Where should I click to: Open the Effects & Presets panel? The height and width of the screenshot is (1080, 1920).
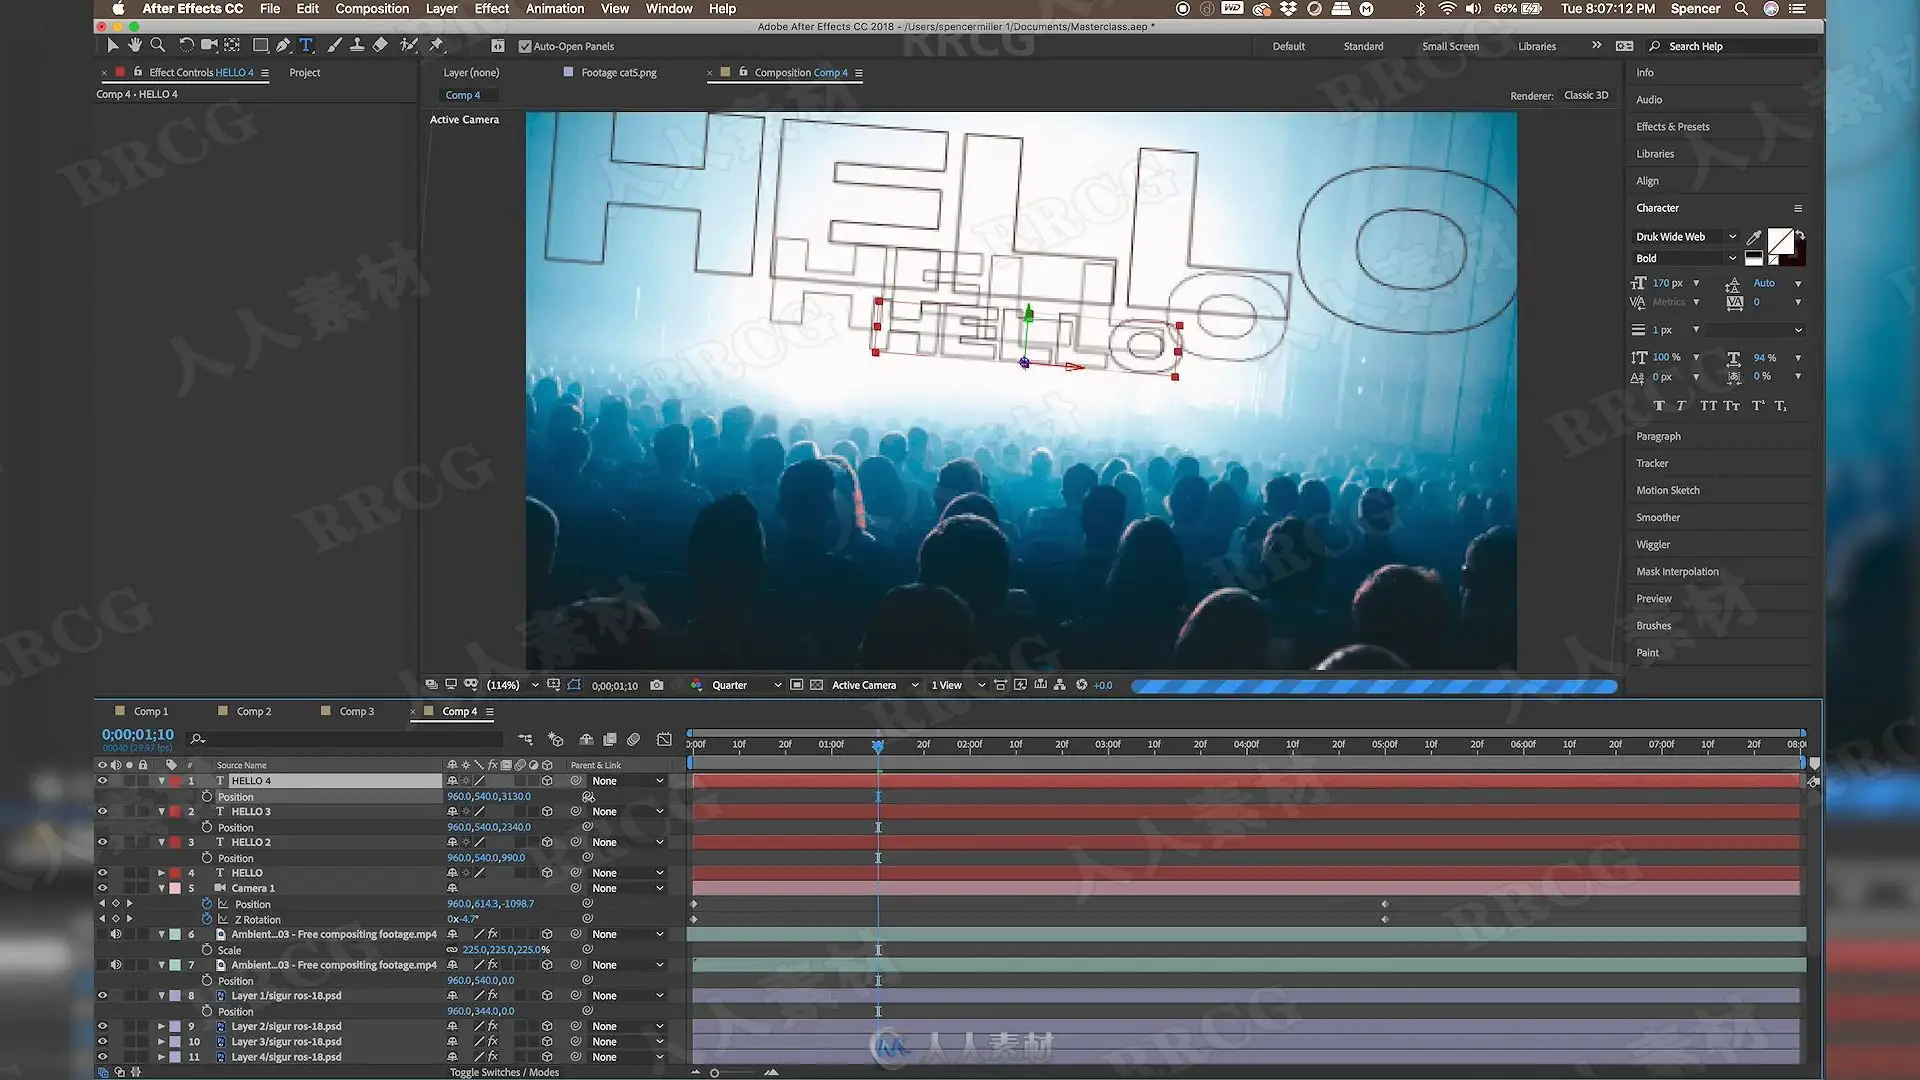(x=1672, y=127)
